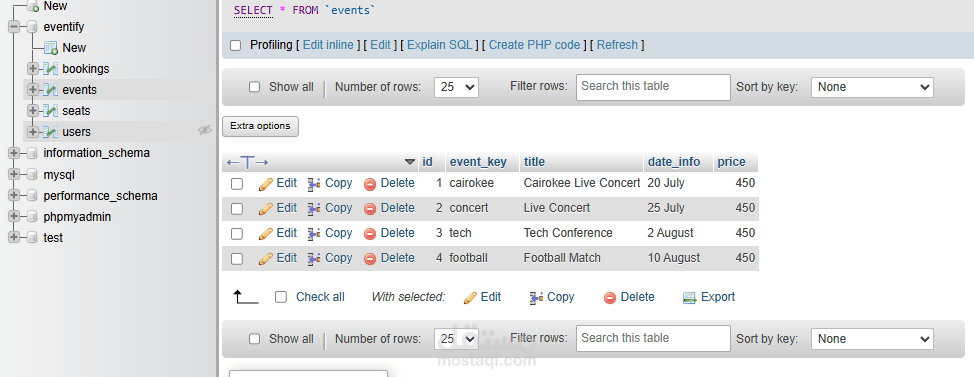Open the mysql database in the tree

tap(59, 175)
